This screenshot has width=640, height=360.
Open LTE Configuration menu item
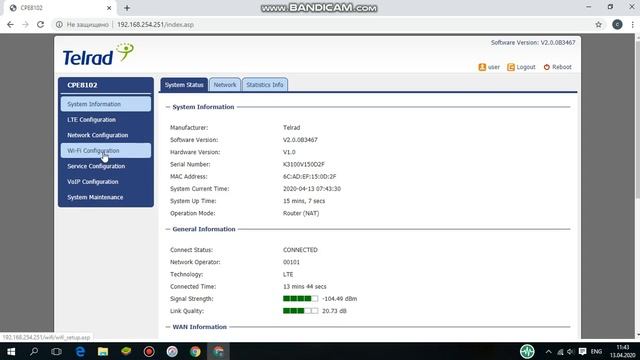click(106, 120)
